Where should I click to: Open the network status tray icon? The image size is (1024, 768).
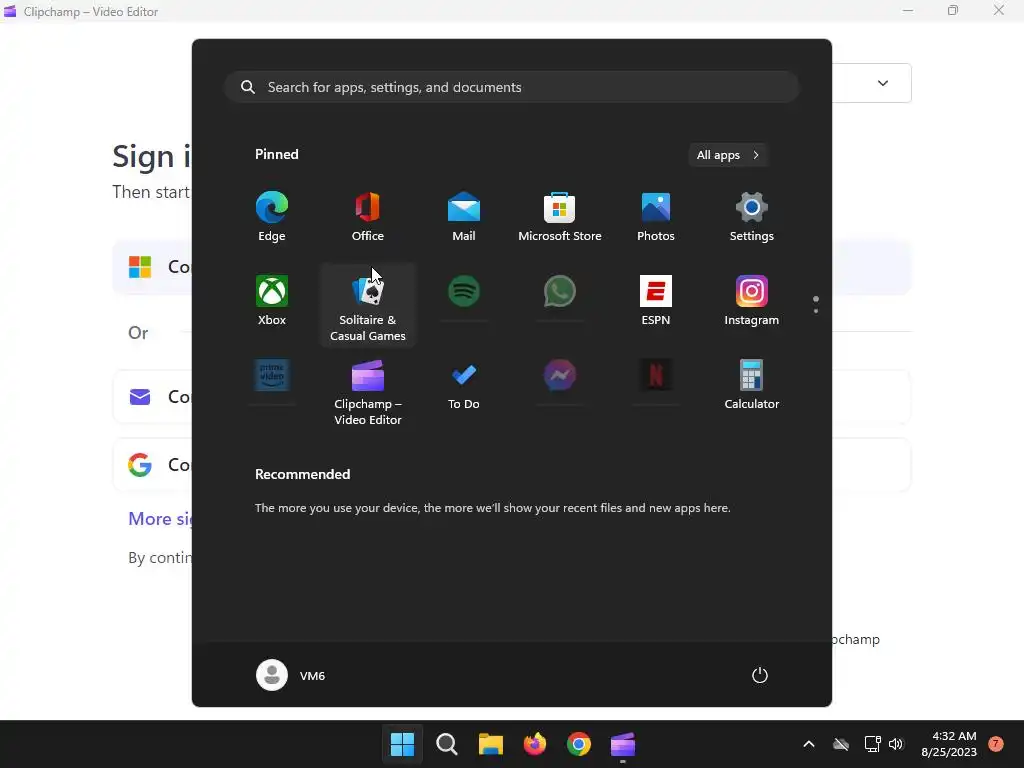[x=872, y=744]
